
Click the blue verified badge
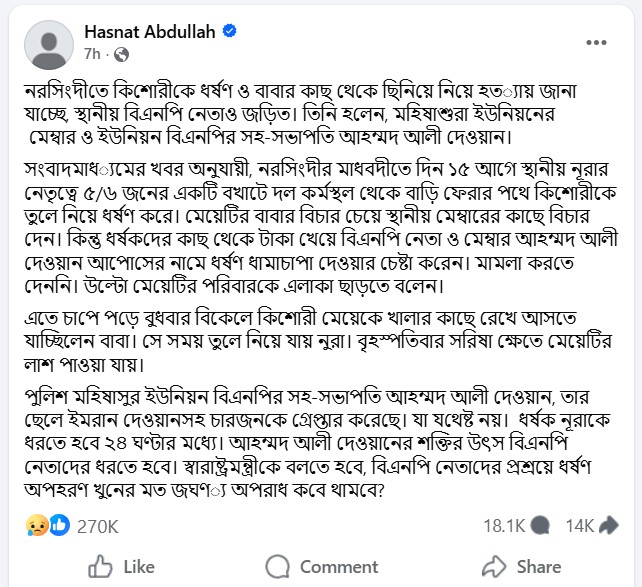pos(230,32)
